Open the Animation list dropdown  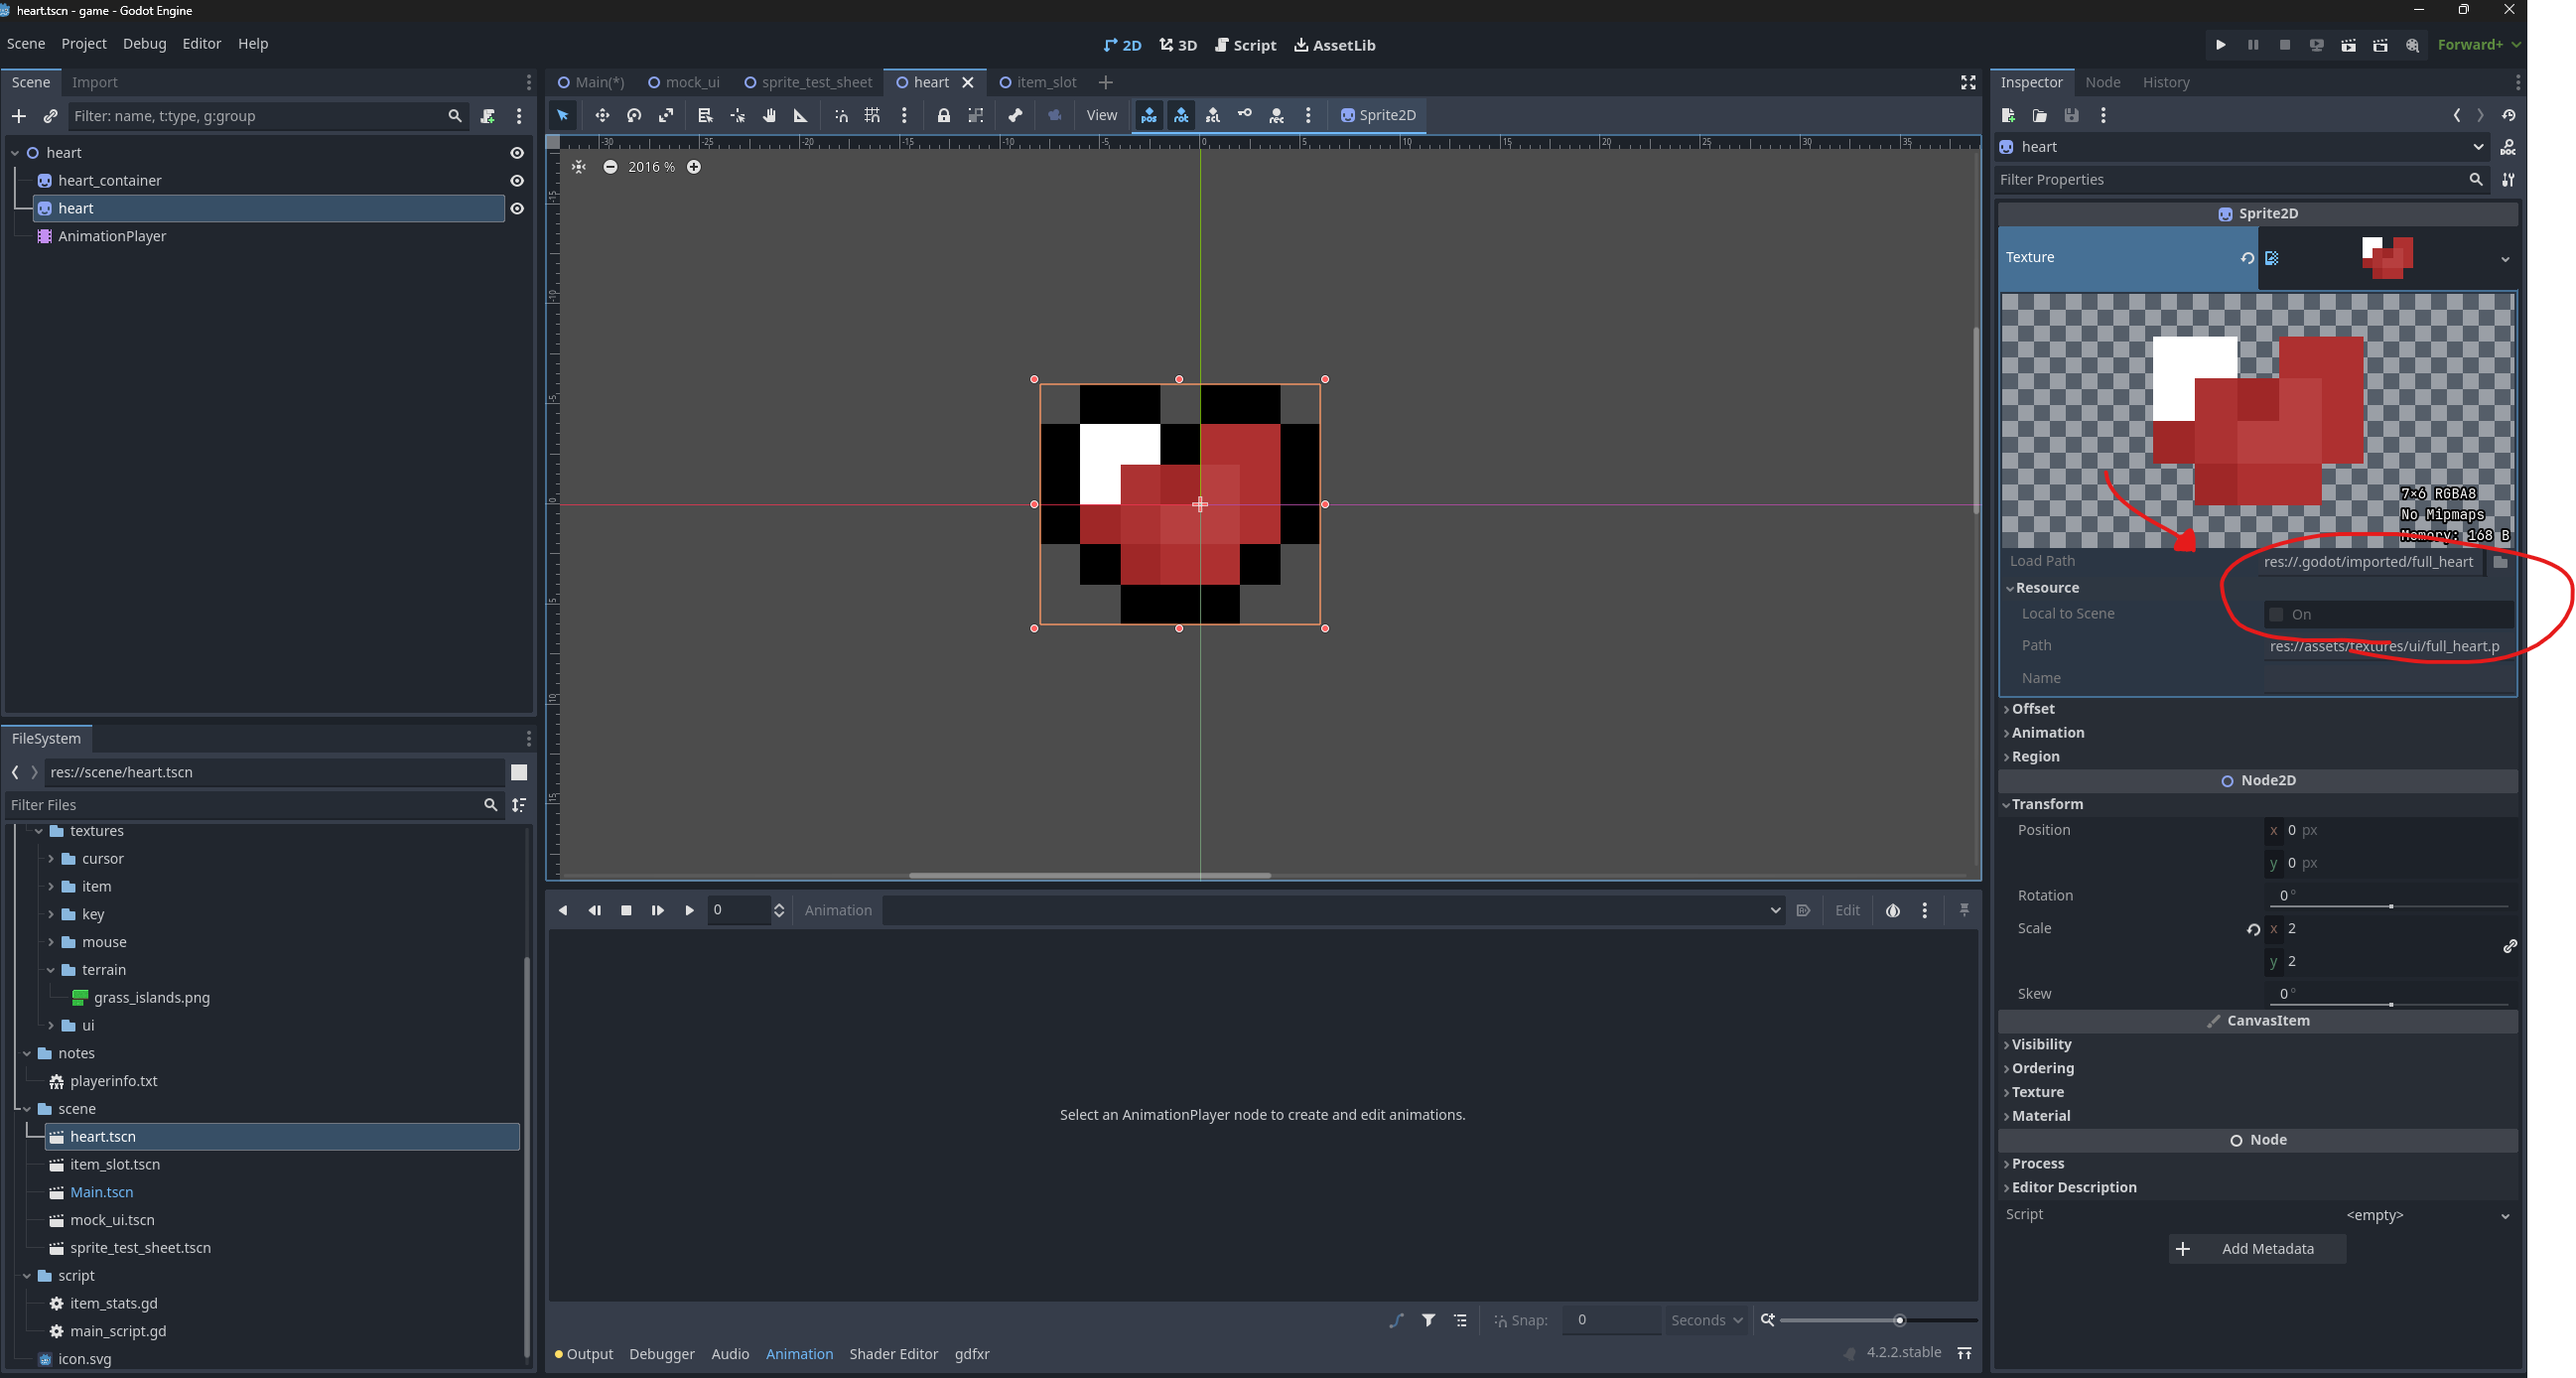1334,910
